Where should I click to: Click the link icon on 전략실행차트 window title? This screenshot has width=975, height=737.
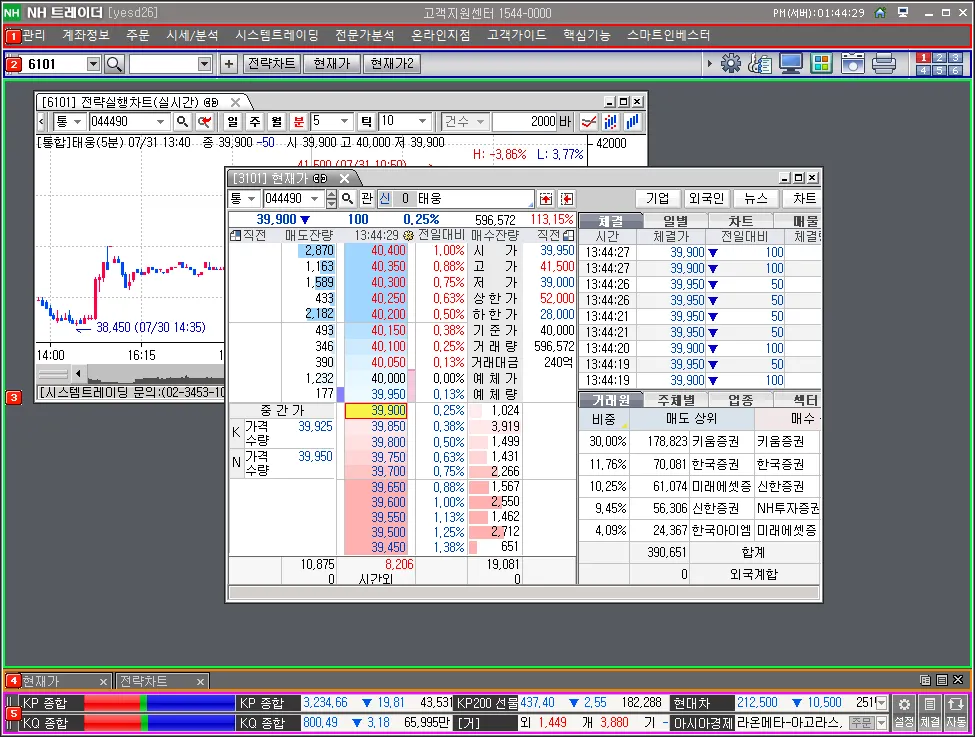click(x=211, y=102)
